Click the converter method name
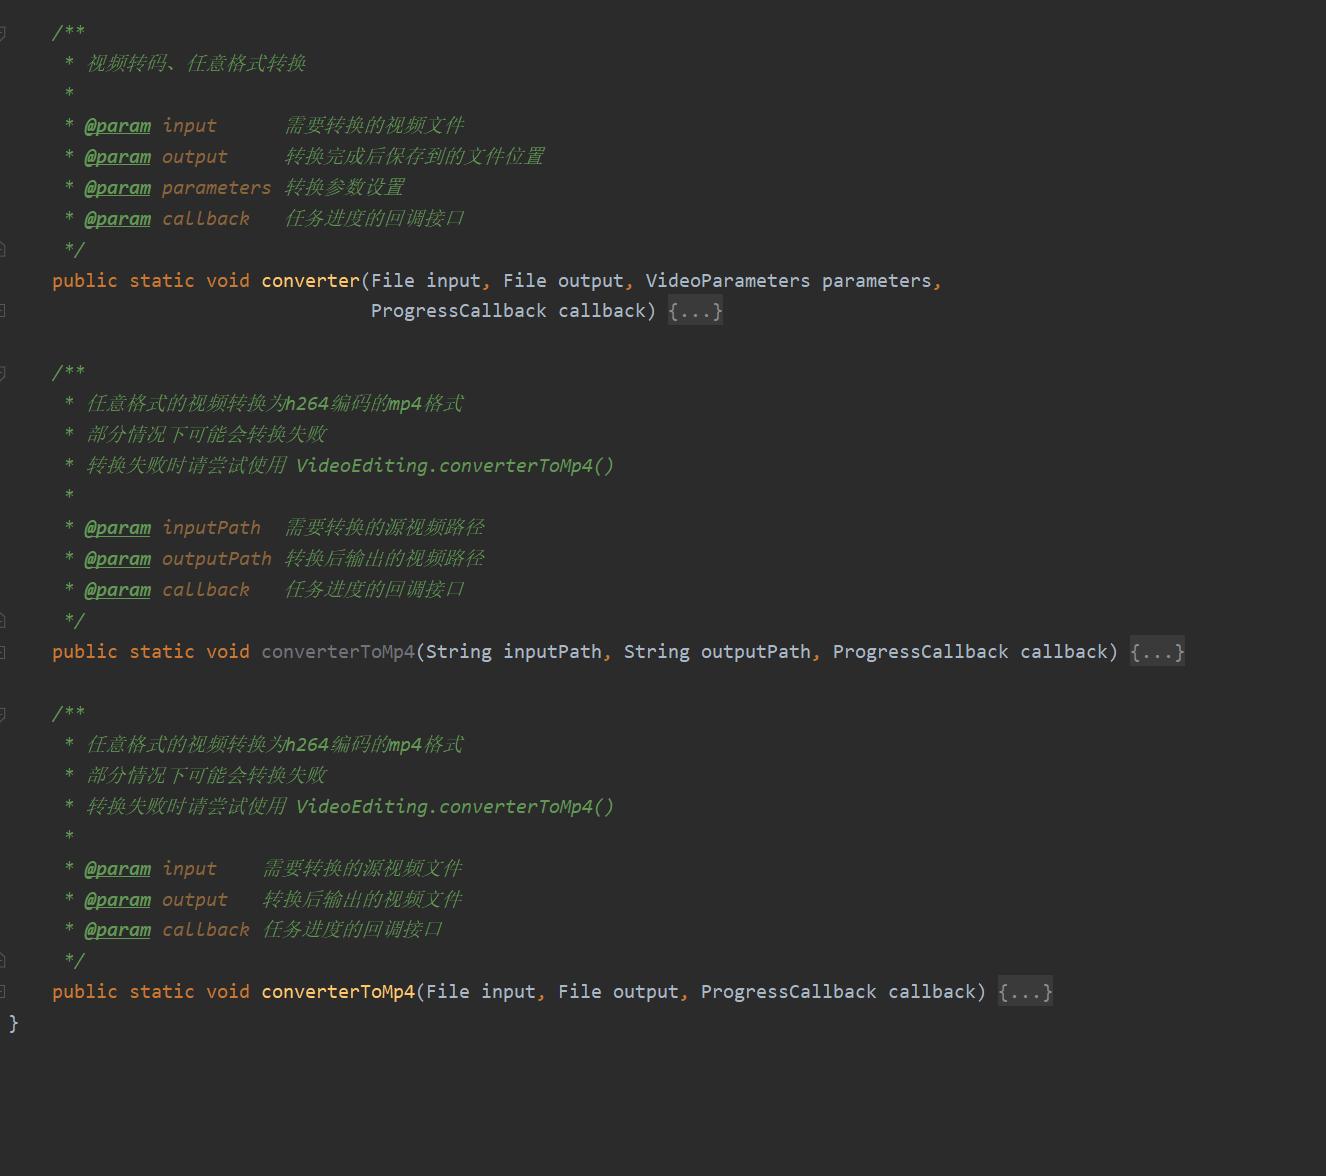The height and width of the screenshot is (1176, 1326). [310, 281]
